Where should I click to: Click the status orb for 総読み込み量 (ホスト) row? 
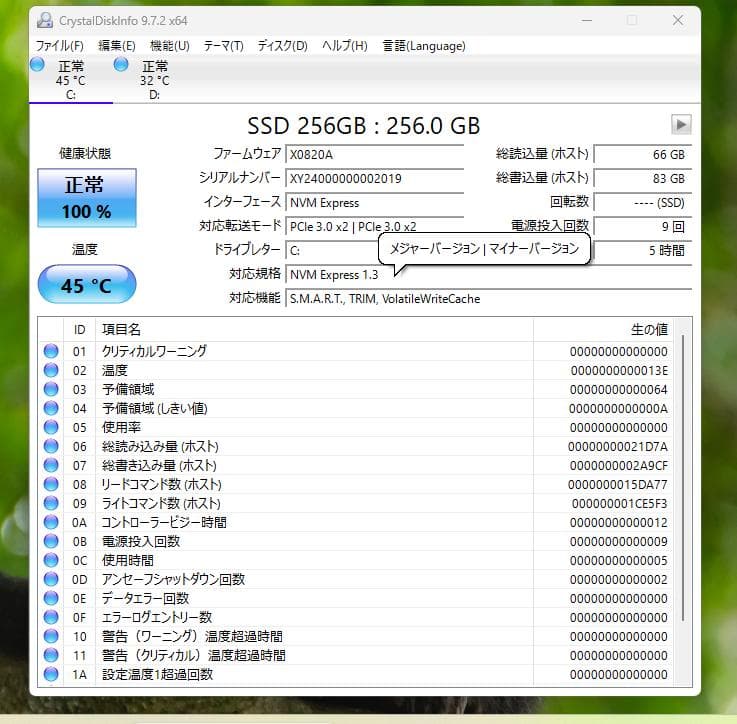tap(51, 446)
